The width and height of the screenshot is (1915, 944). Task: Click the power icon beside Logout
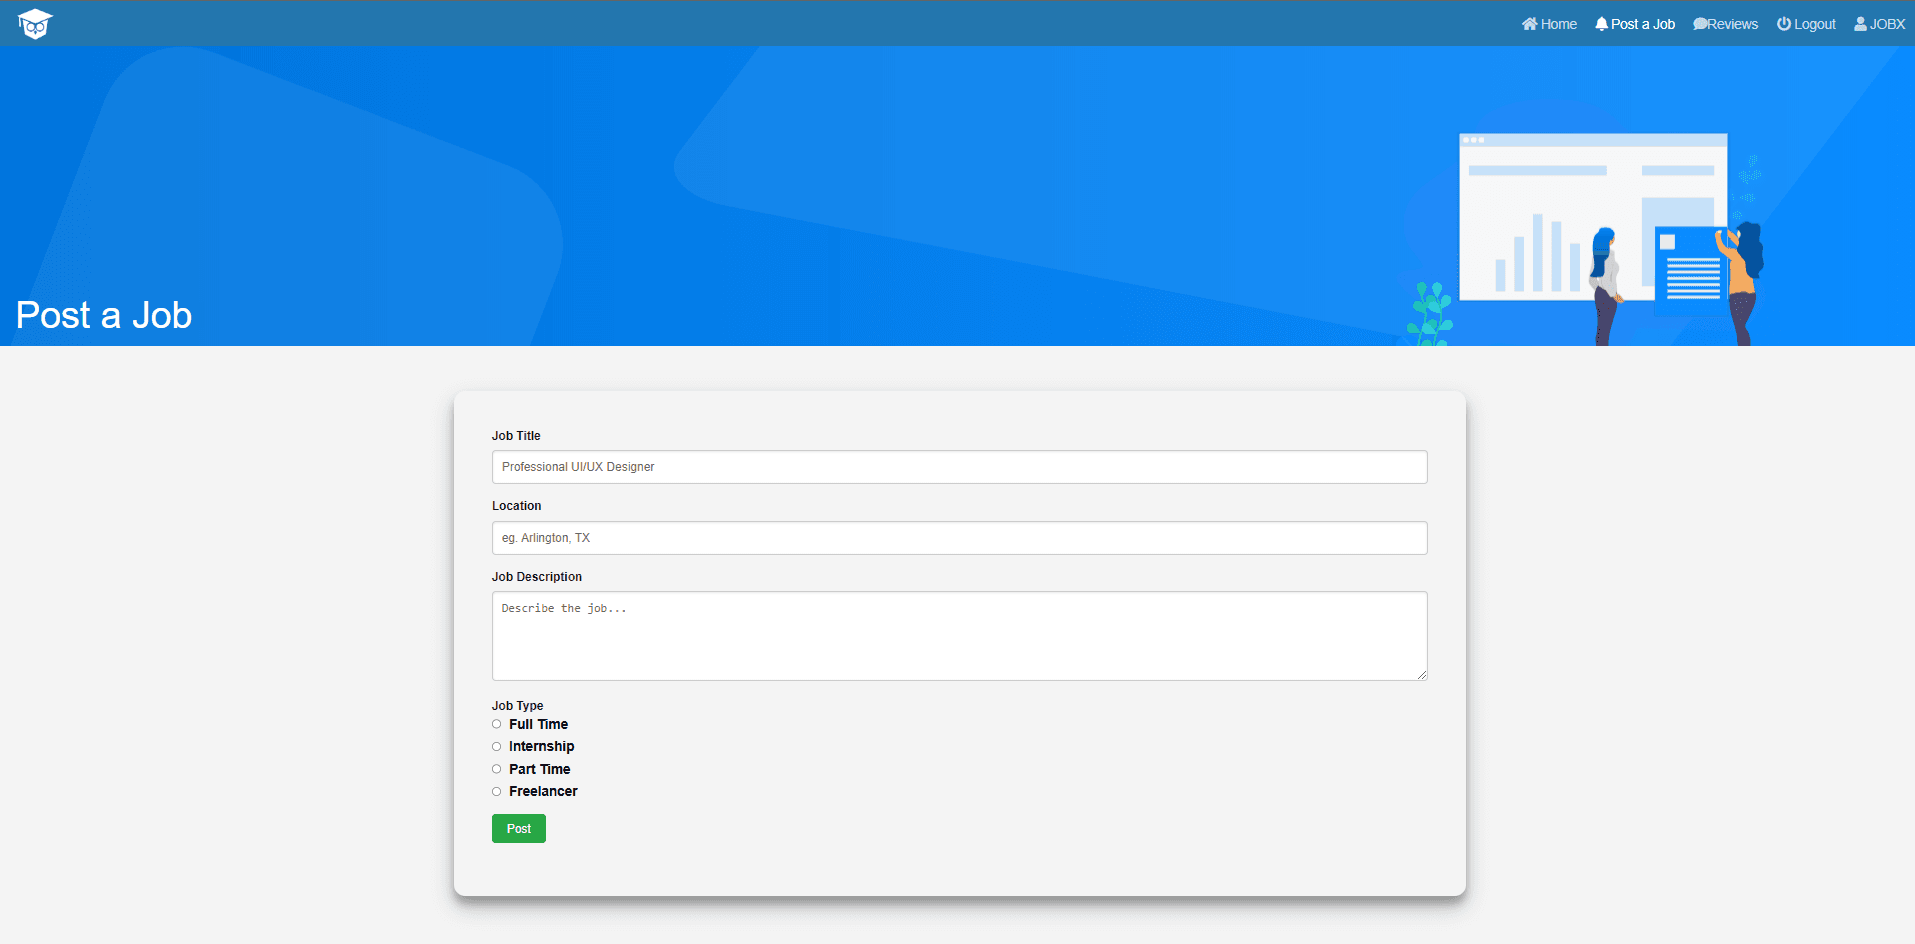pos(1783,23)
